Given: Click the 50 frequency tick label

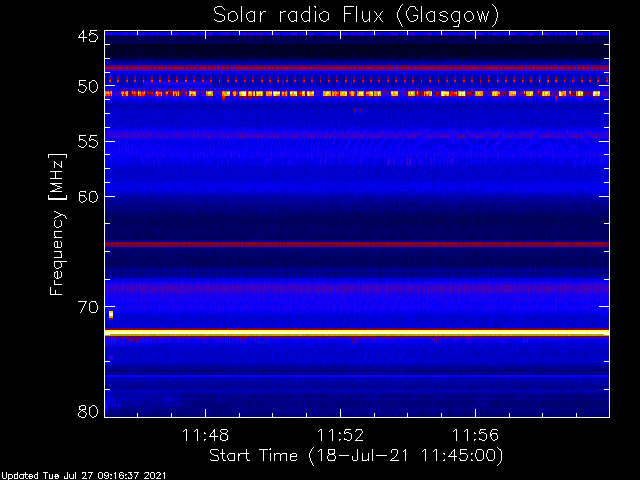Looking at the screenshot, I should click(x=88, y=87).
